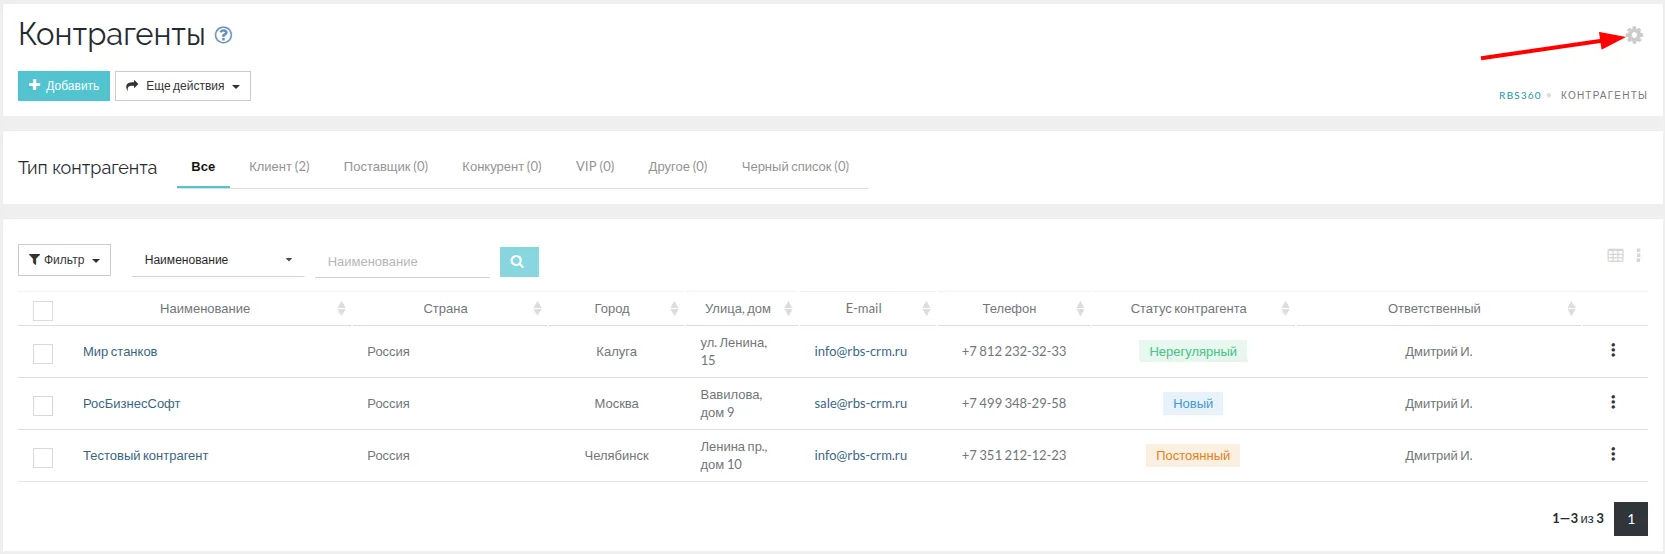The width and height of the screenshot is (1665, 554).
Task: Click the help question mark beside Контрагенты
Action: pos(224,35)
